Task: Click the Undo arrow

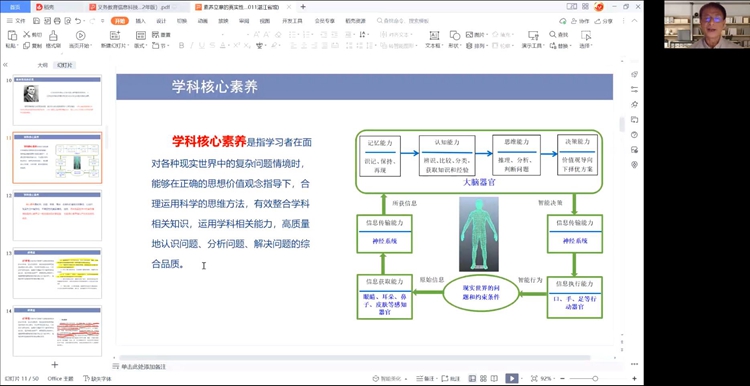Action: 77,21
